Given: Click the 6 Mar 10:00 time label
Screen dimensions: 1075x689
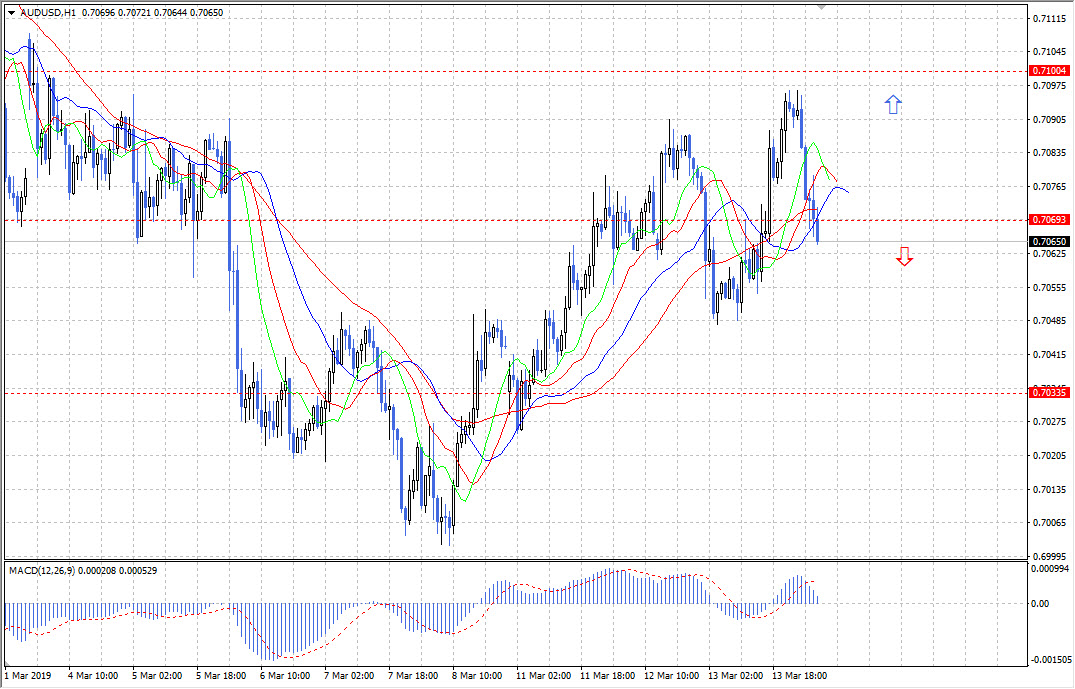Looking at the screenshot, I should click(x=285, y=676).
